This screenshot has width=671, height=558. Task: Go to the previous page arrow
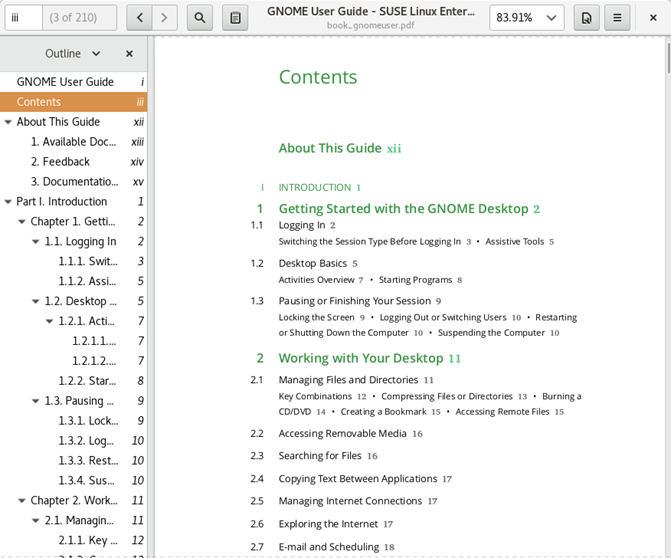[x=140, y=18]
